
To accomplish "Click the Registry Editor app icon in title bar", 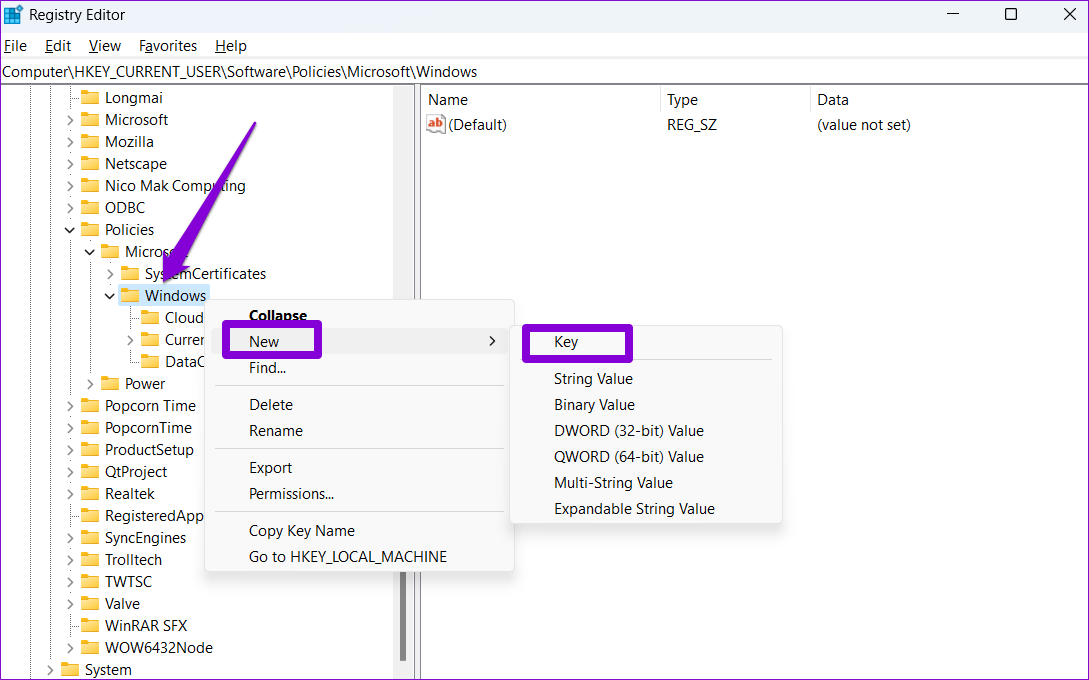I will pyautogui.click(x=13, y=14).
